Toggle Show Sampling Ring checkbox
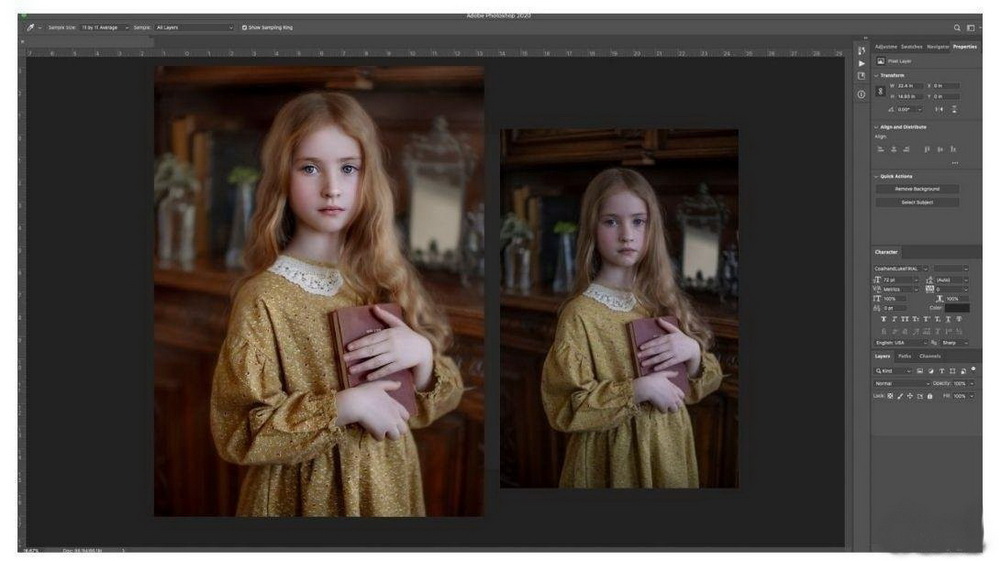 (244, 27)
